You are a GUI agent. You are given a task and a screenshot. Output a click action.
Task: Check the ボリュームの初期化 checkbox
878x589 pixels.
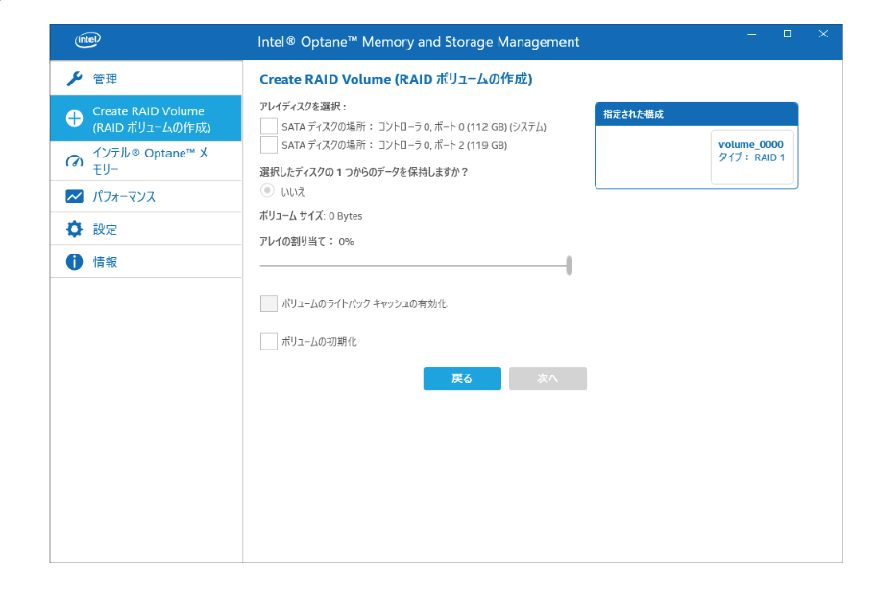(269, 341)
